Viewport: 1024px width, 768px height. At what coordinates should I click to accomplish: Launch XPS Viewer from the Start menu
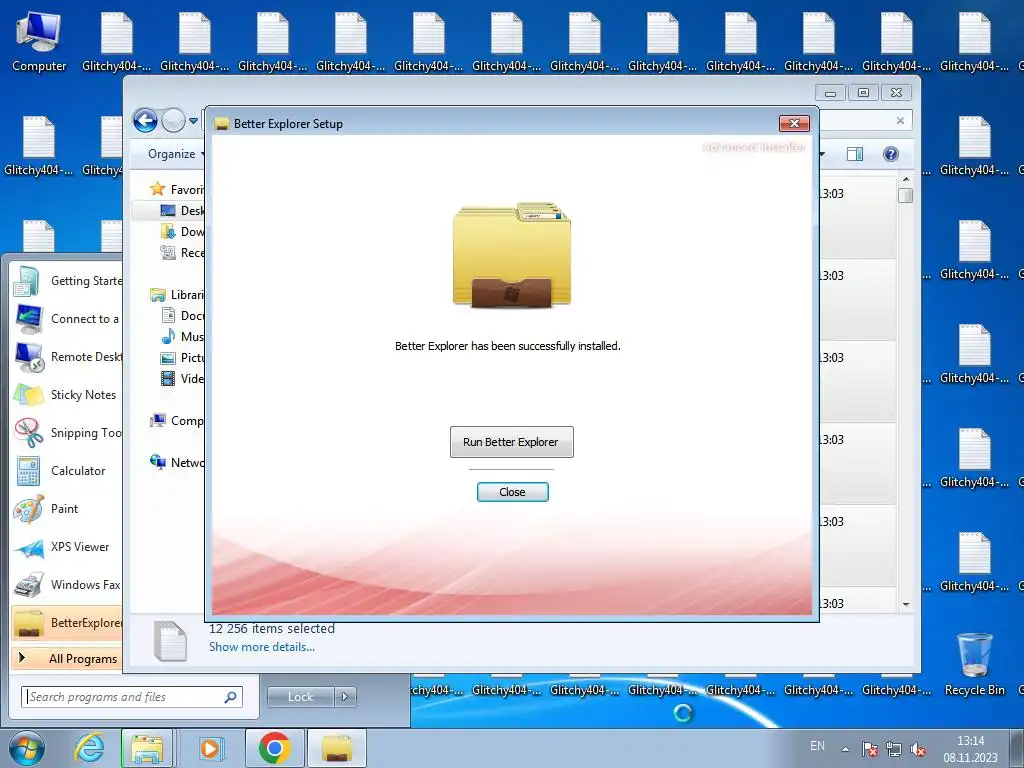click(x=67, y=547)
